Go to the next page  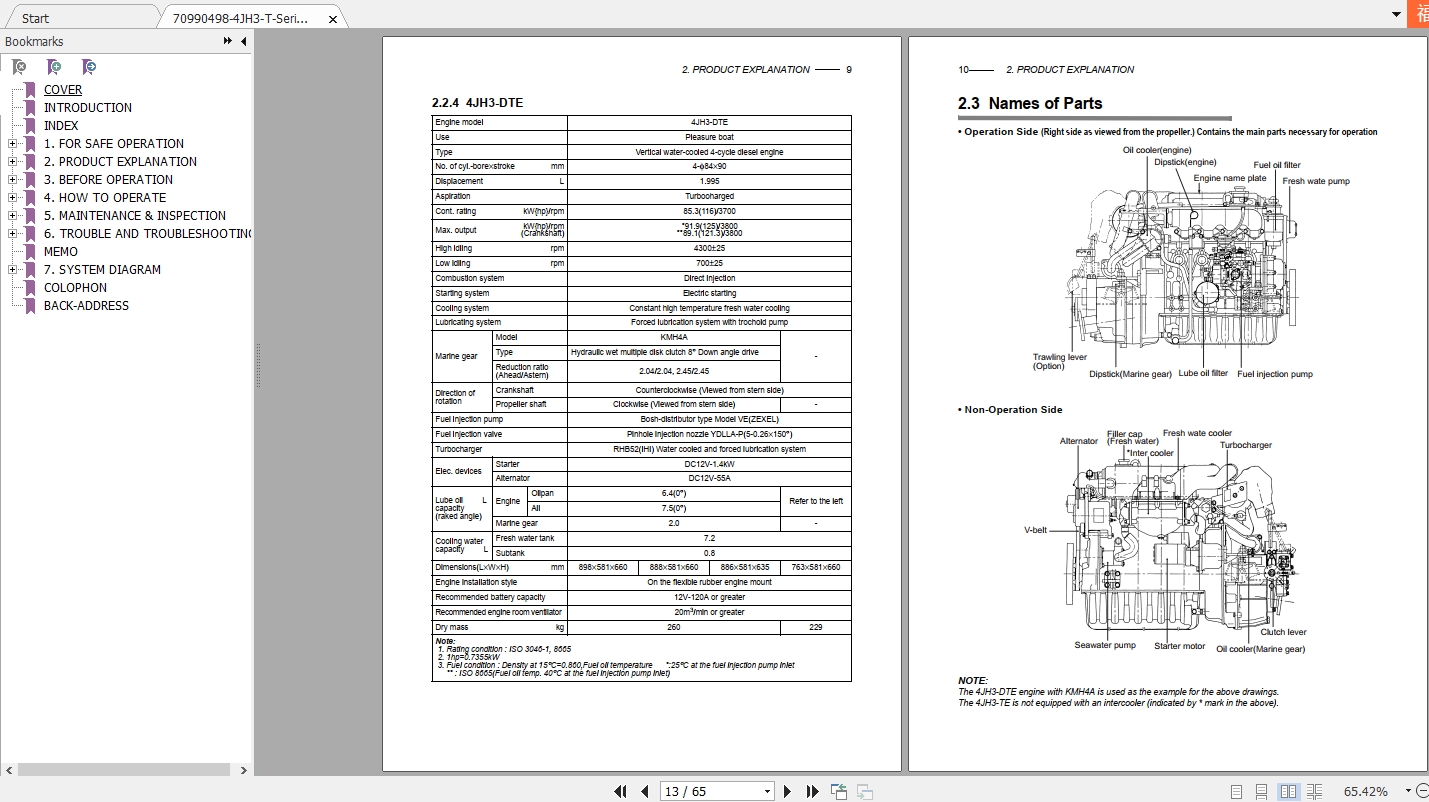(787, 791)
